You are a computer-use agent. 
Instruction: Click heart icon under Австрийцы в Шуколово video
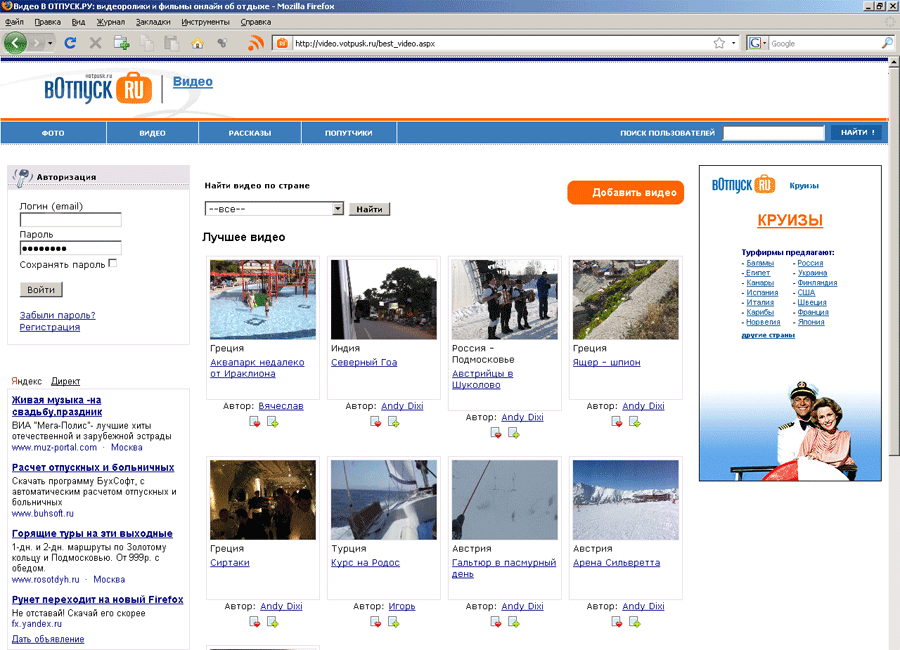coord(496,433)
